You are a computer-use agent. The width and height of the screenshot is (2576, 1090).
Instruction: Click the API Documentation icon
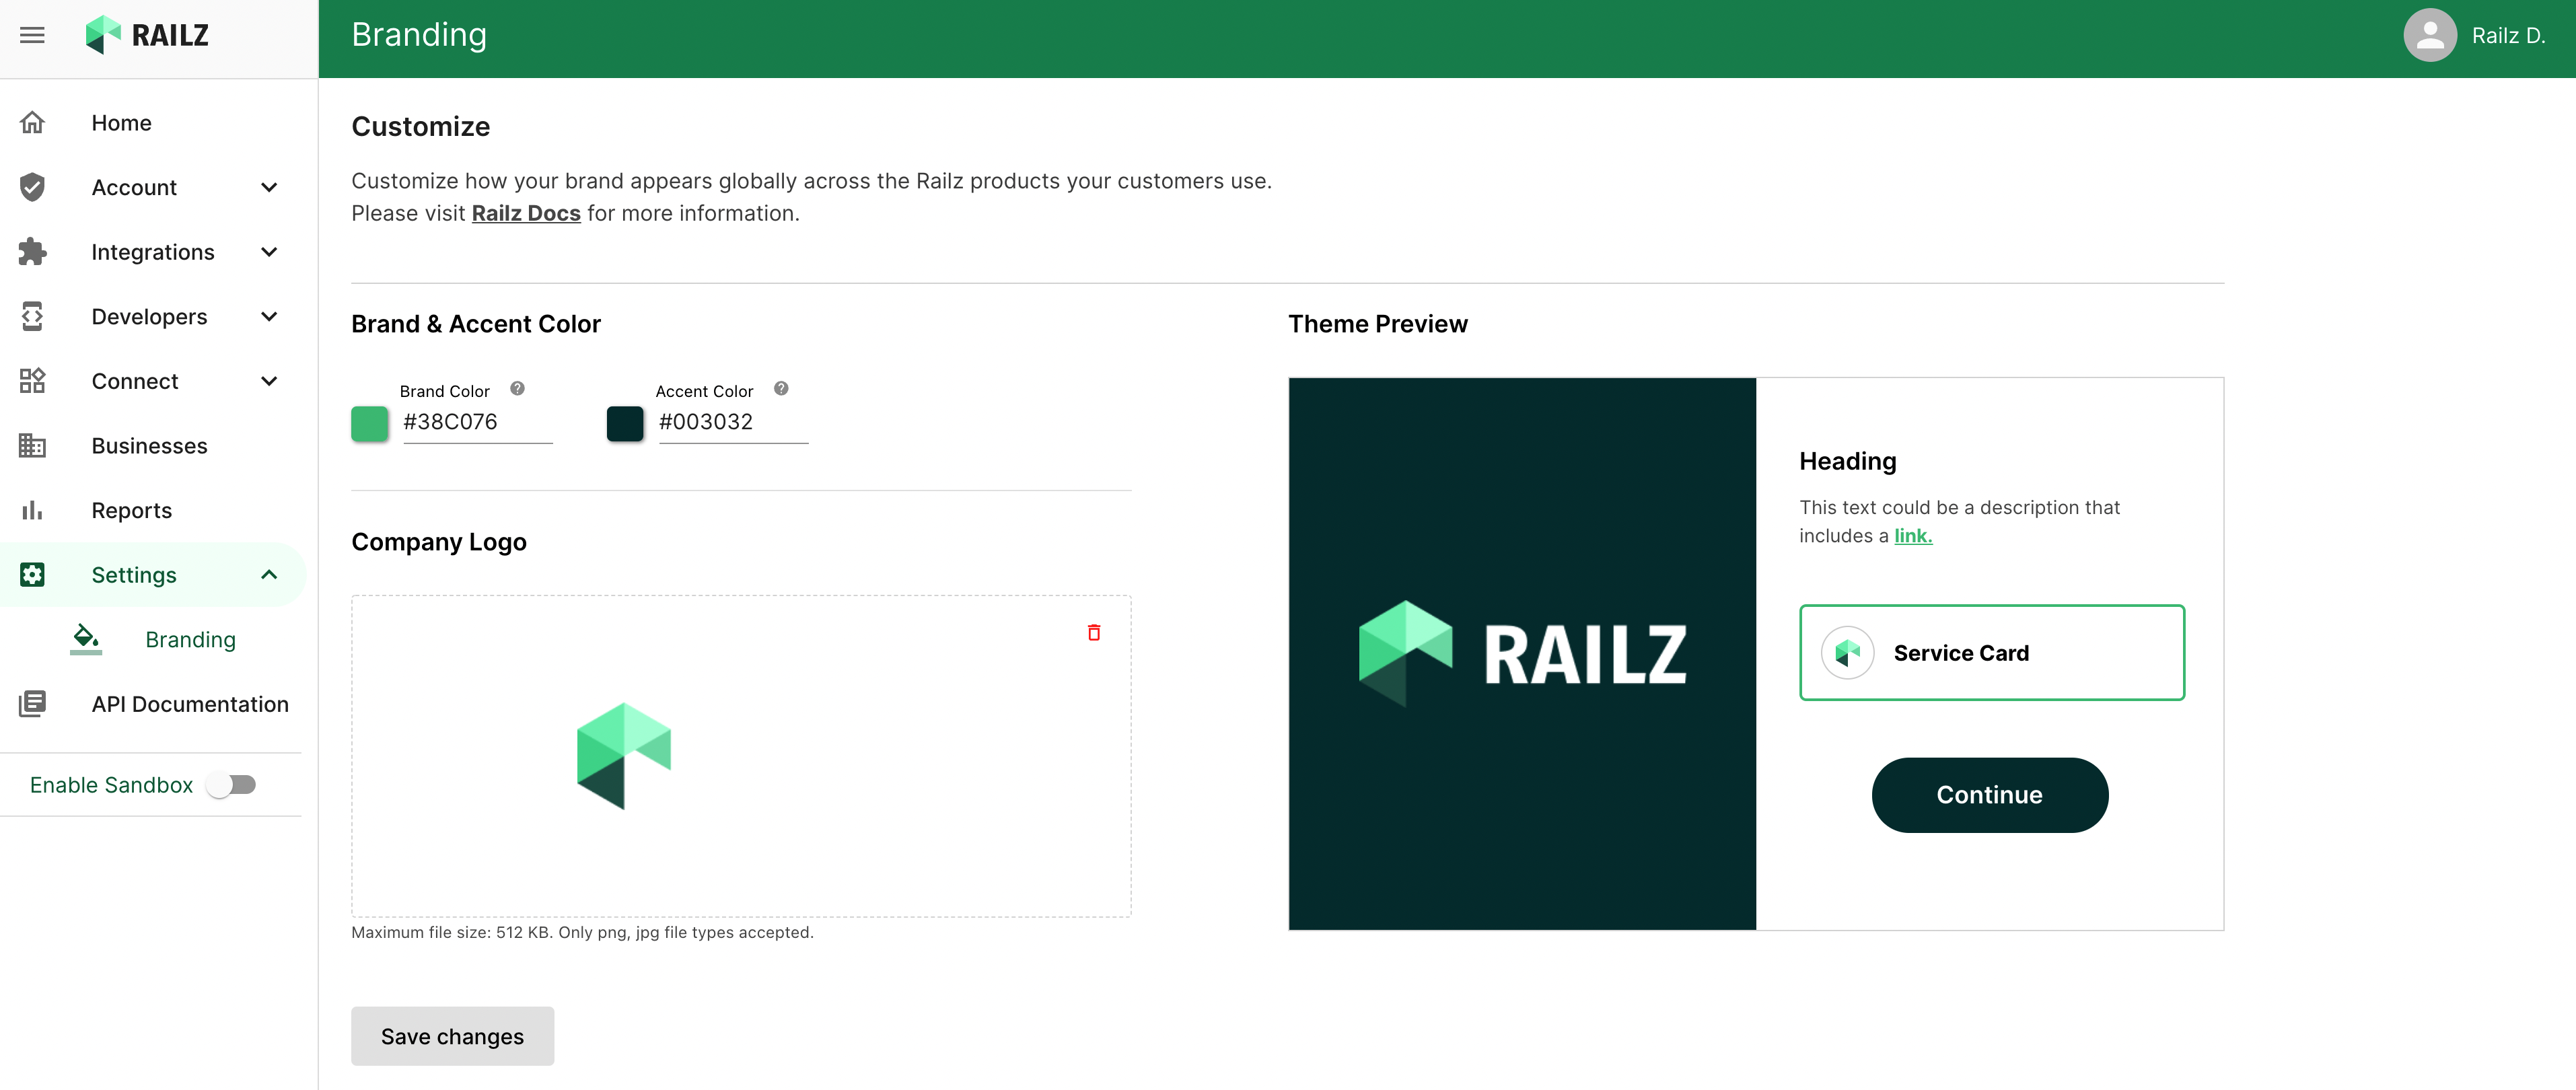click(32, 703)
